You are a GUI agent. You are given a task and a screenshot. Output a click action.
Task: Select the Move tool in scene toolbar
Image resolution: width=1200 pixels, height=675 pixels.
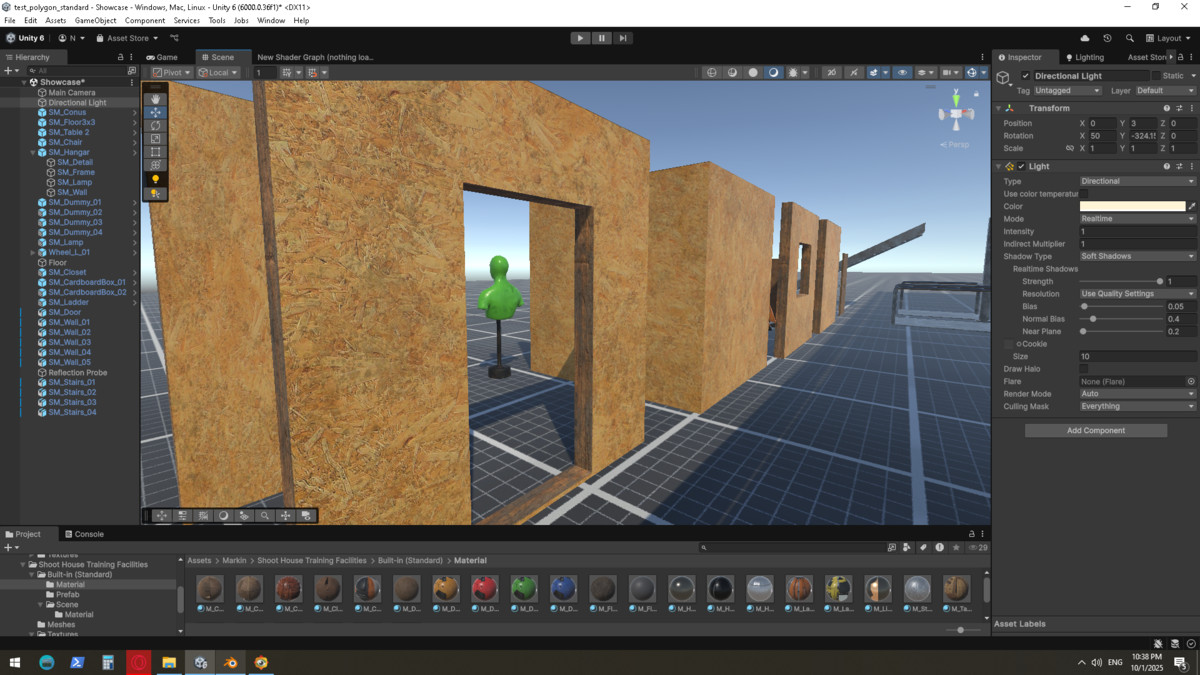coord(155,113)
